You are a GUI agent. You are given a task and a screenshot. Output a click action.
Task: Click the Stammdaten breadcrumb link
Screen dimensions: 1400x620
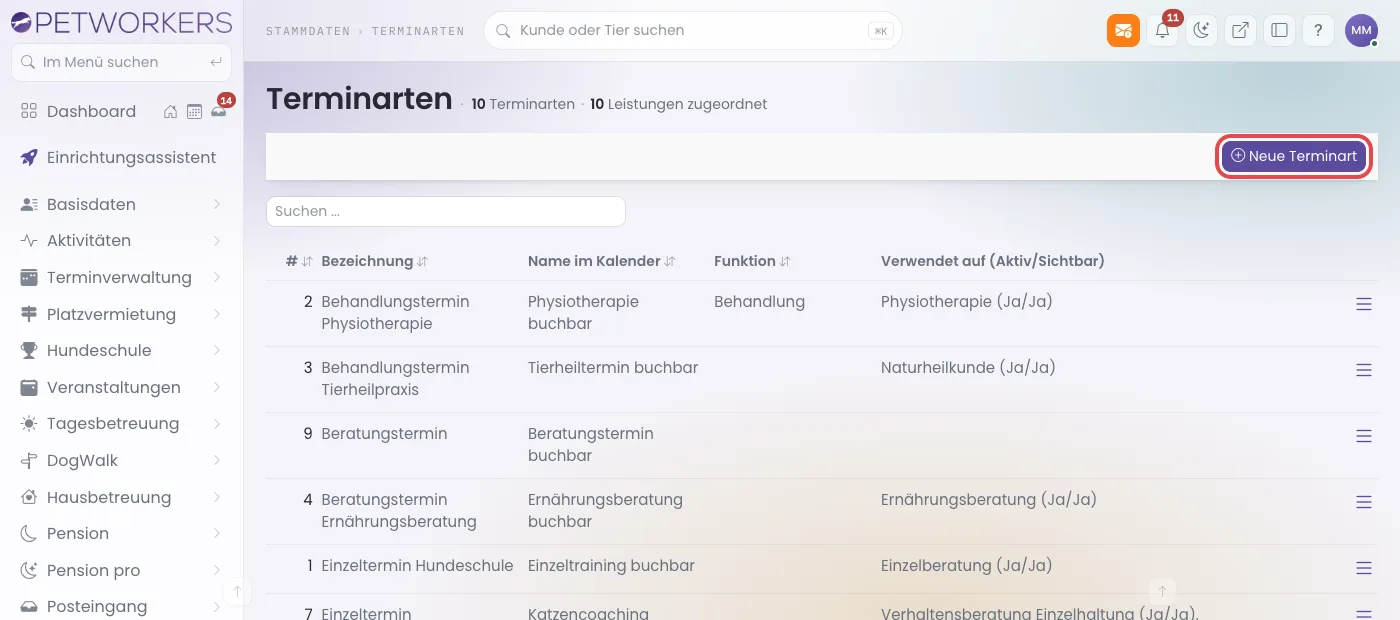coord(308,31)
